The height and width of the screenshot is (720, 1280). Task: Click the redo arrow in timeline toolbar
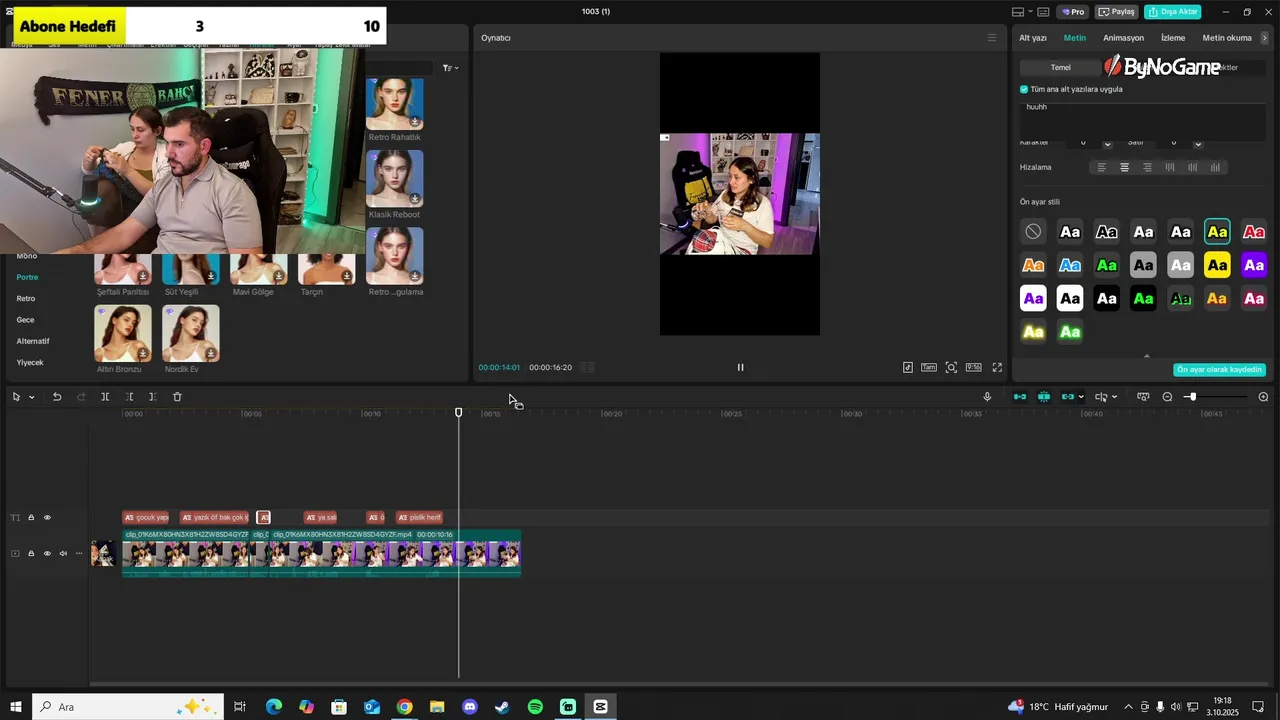coord(81,397)
